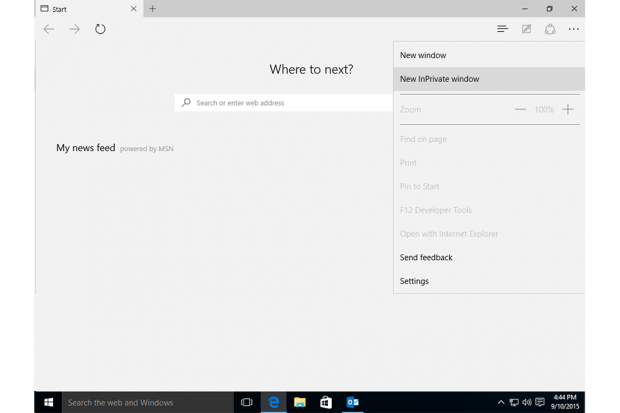Increase zoom with the plus button
The width and height of the screenshot is (620, 413).
point(568,109)
